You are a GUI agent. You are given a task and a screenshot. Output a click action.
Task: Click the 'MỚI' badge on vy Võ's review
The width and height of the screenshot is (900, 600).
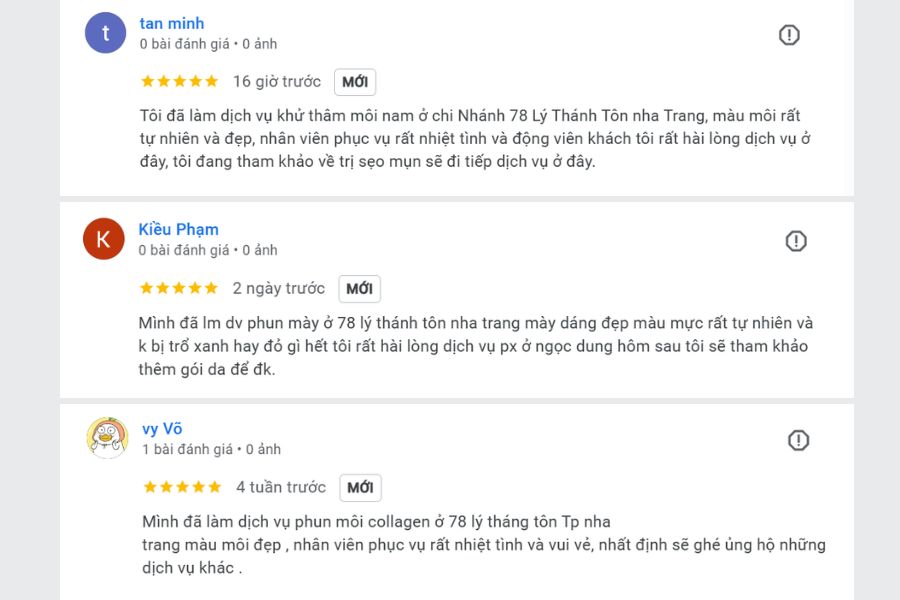pos(359,487)
